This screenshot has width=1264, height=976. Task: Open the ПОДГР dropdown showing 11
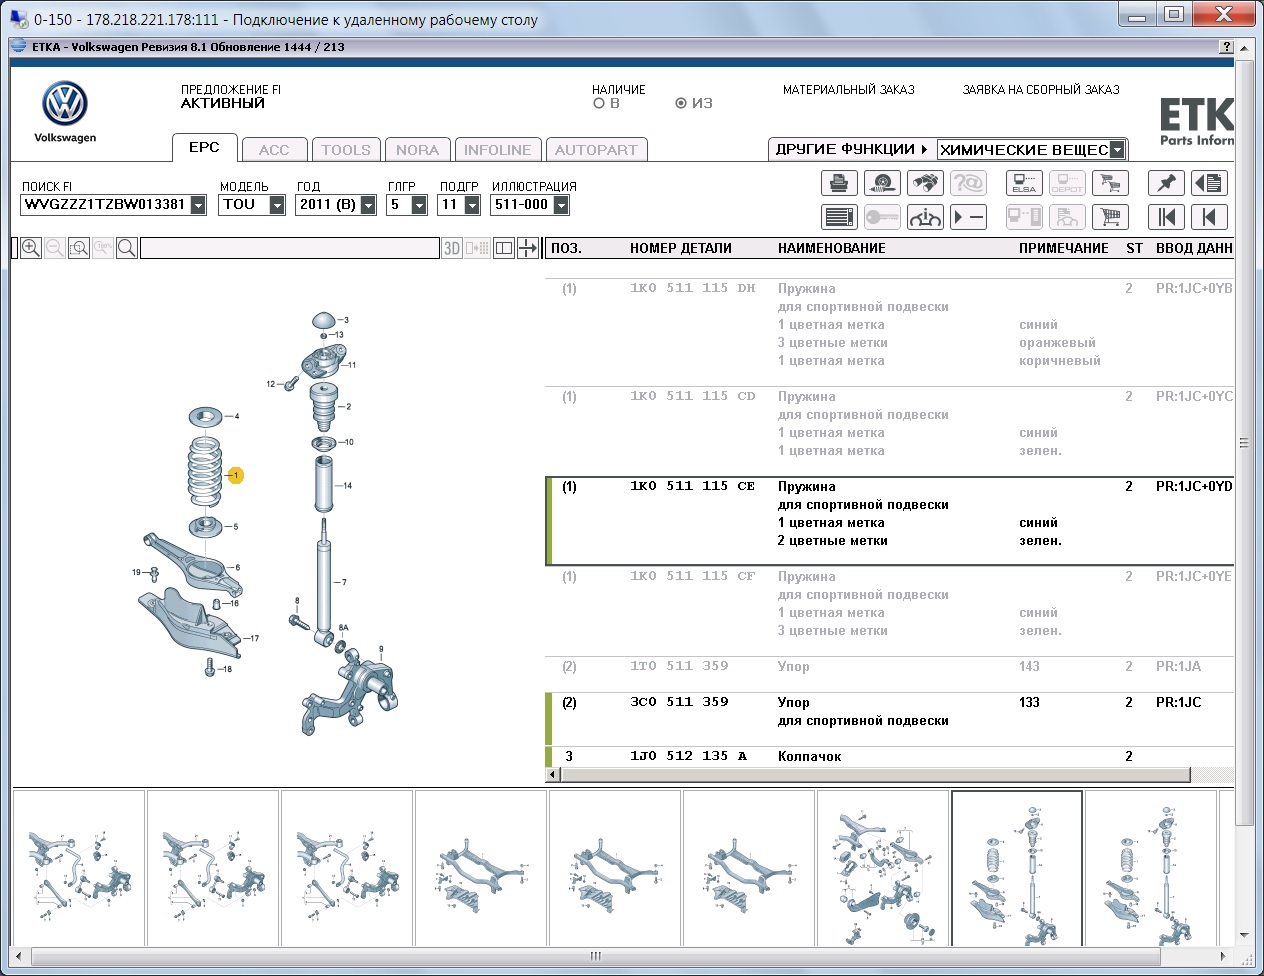click(x=472, y=205)
